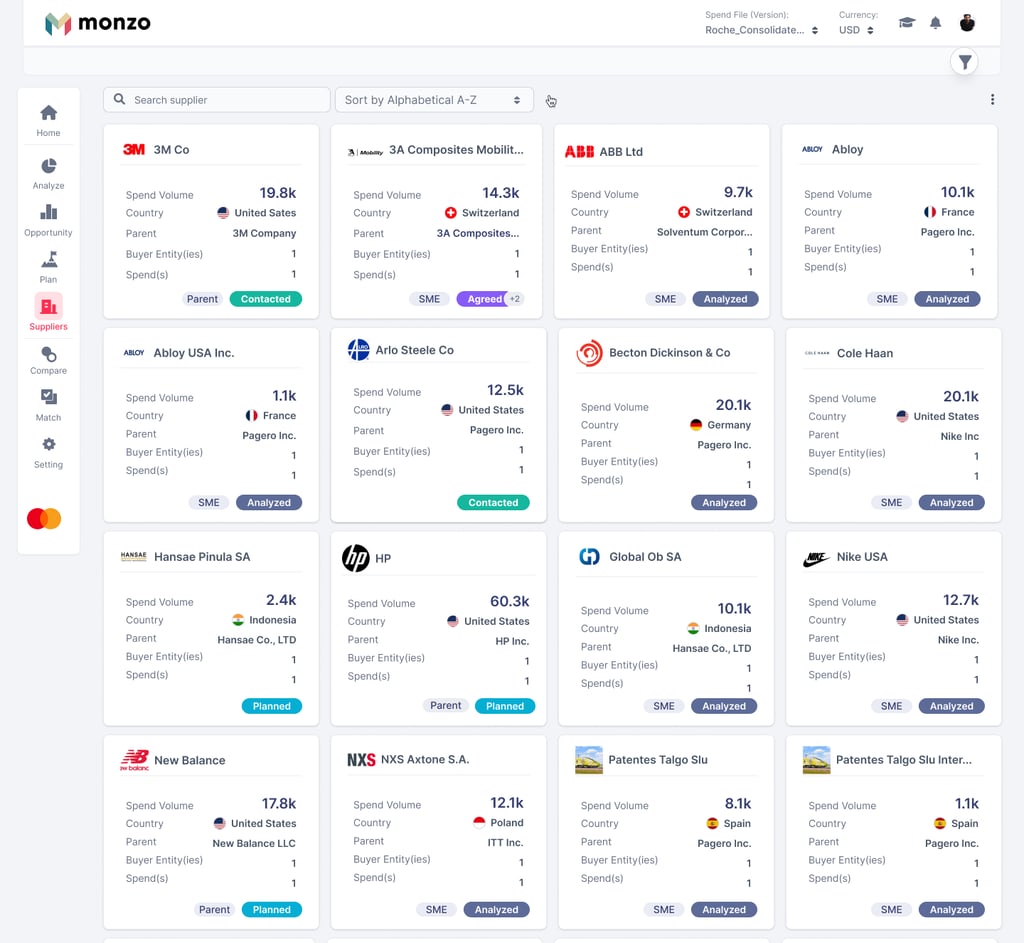
Task: Click the Analyzed badge on ABB Ltd
Action: pos(725,299)
